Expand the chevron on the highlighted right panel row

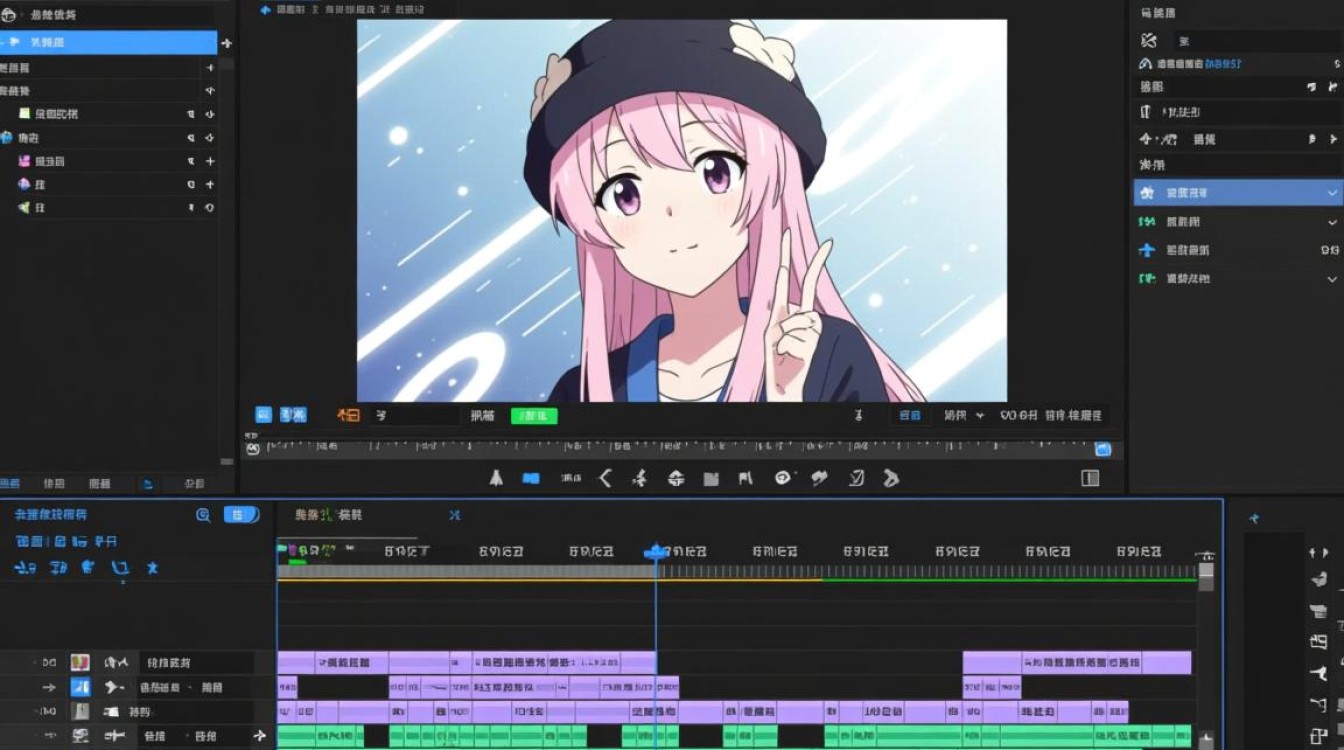pos(1332,193)
